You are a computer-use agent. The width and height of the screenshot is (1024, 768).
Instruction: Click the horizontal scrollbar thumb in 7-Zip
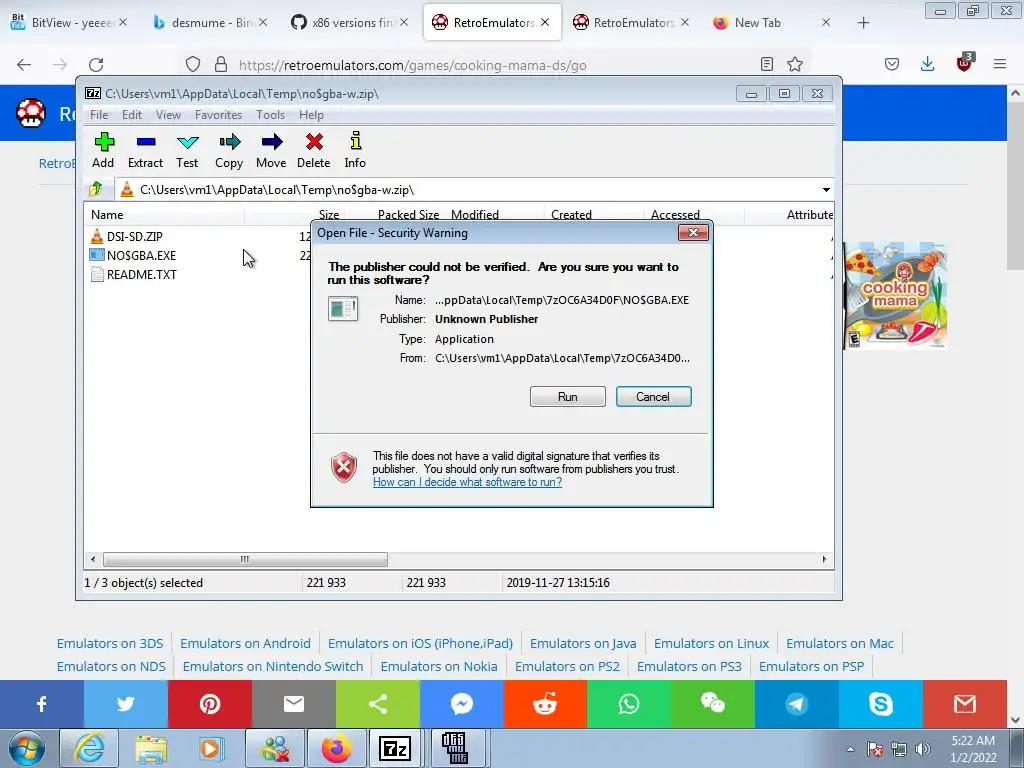[245, 560]
